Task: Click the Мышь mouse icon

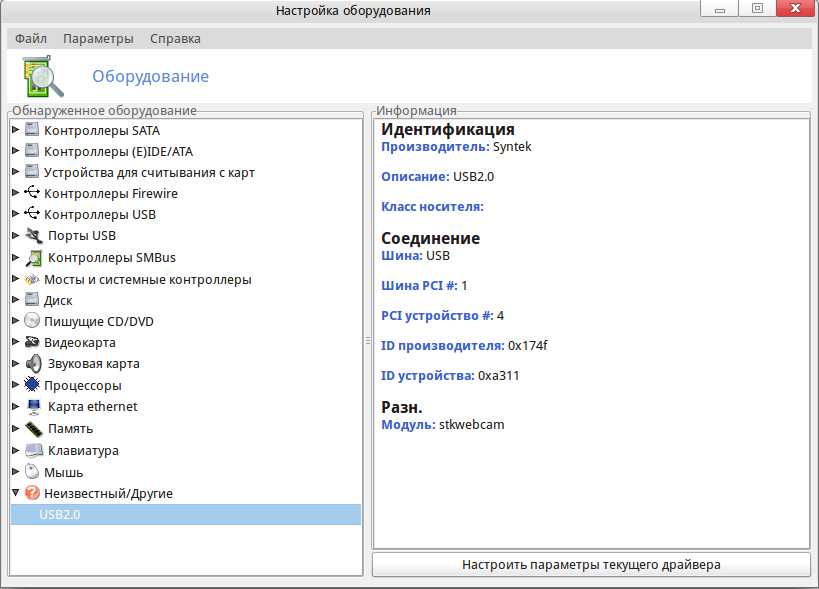Action: point(32,472)
